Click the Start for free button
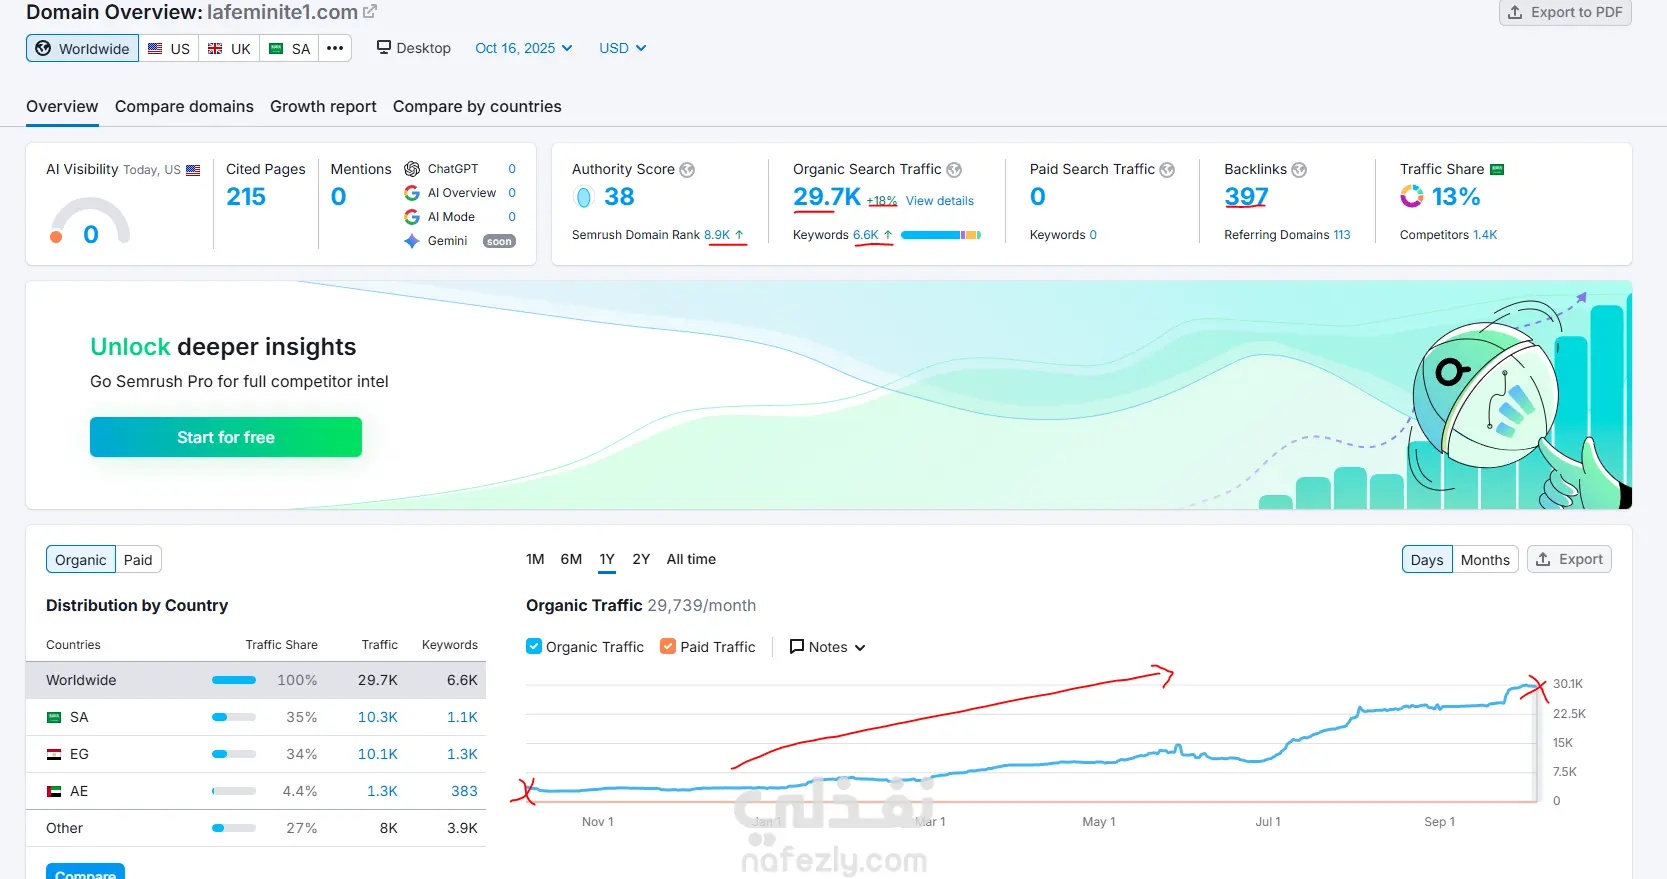 (x=226, y=437)
